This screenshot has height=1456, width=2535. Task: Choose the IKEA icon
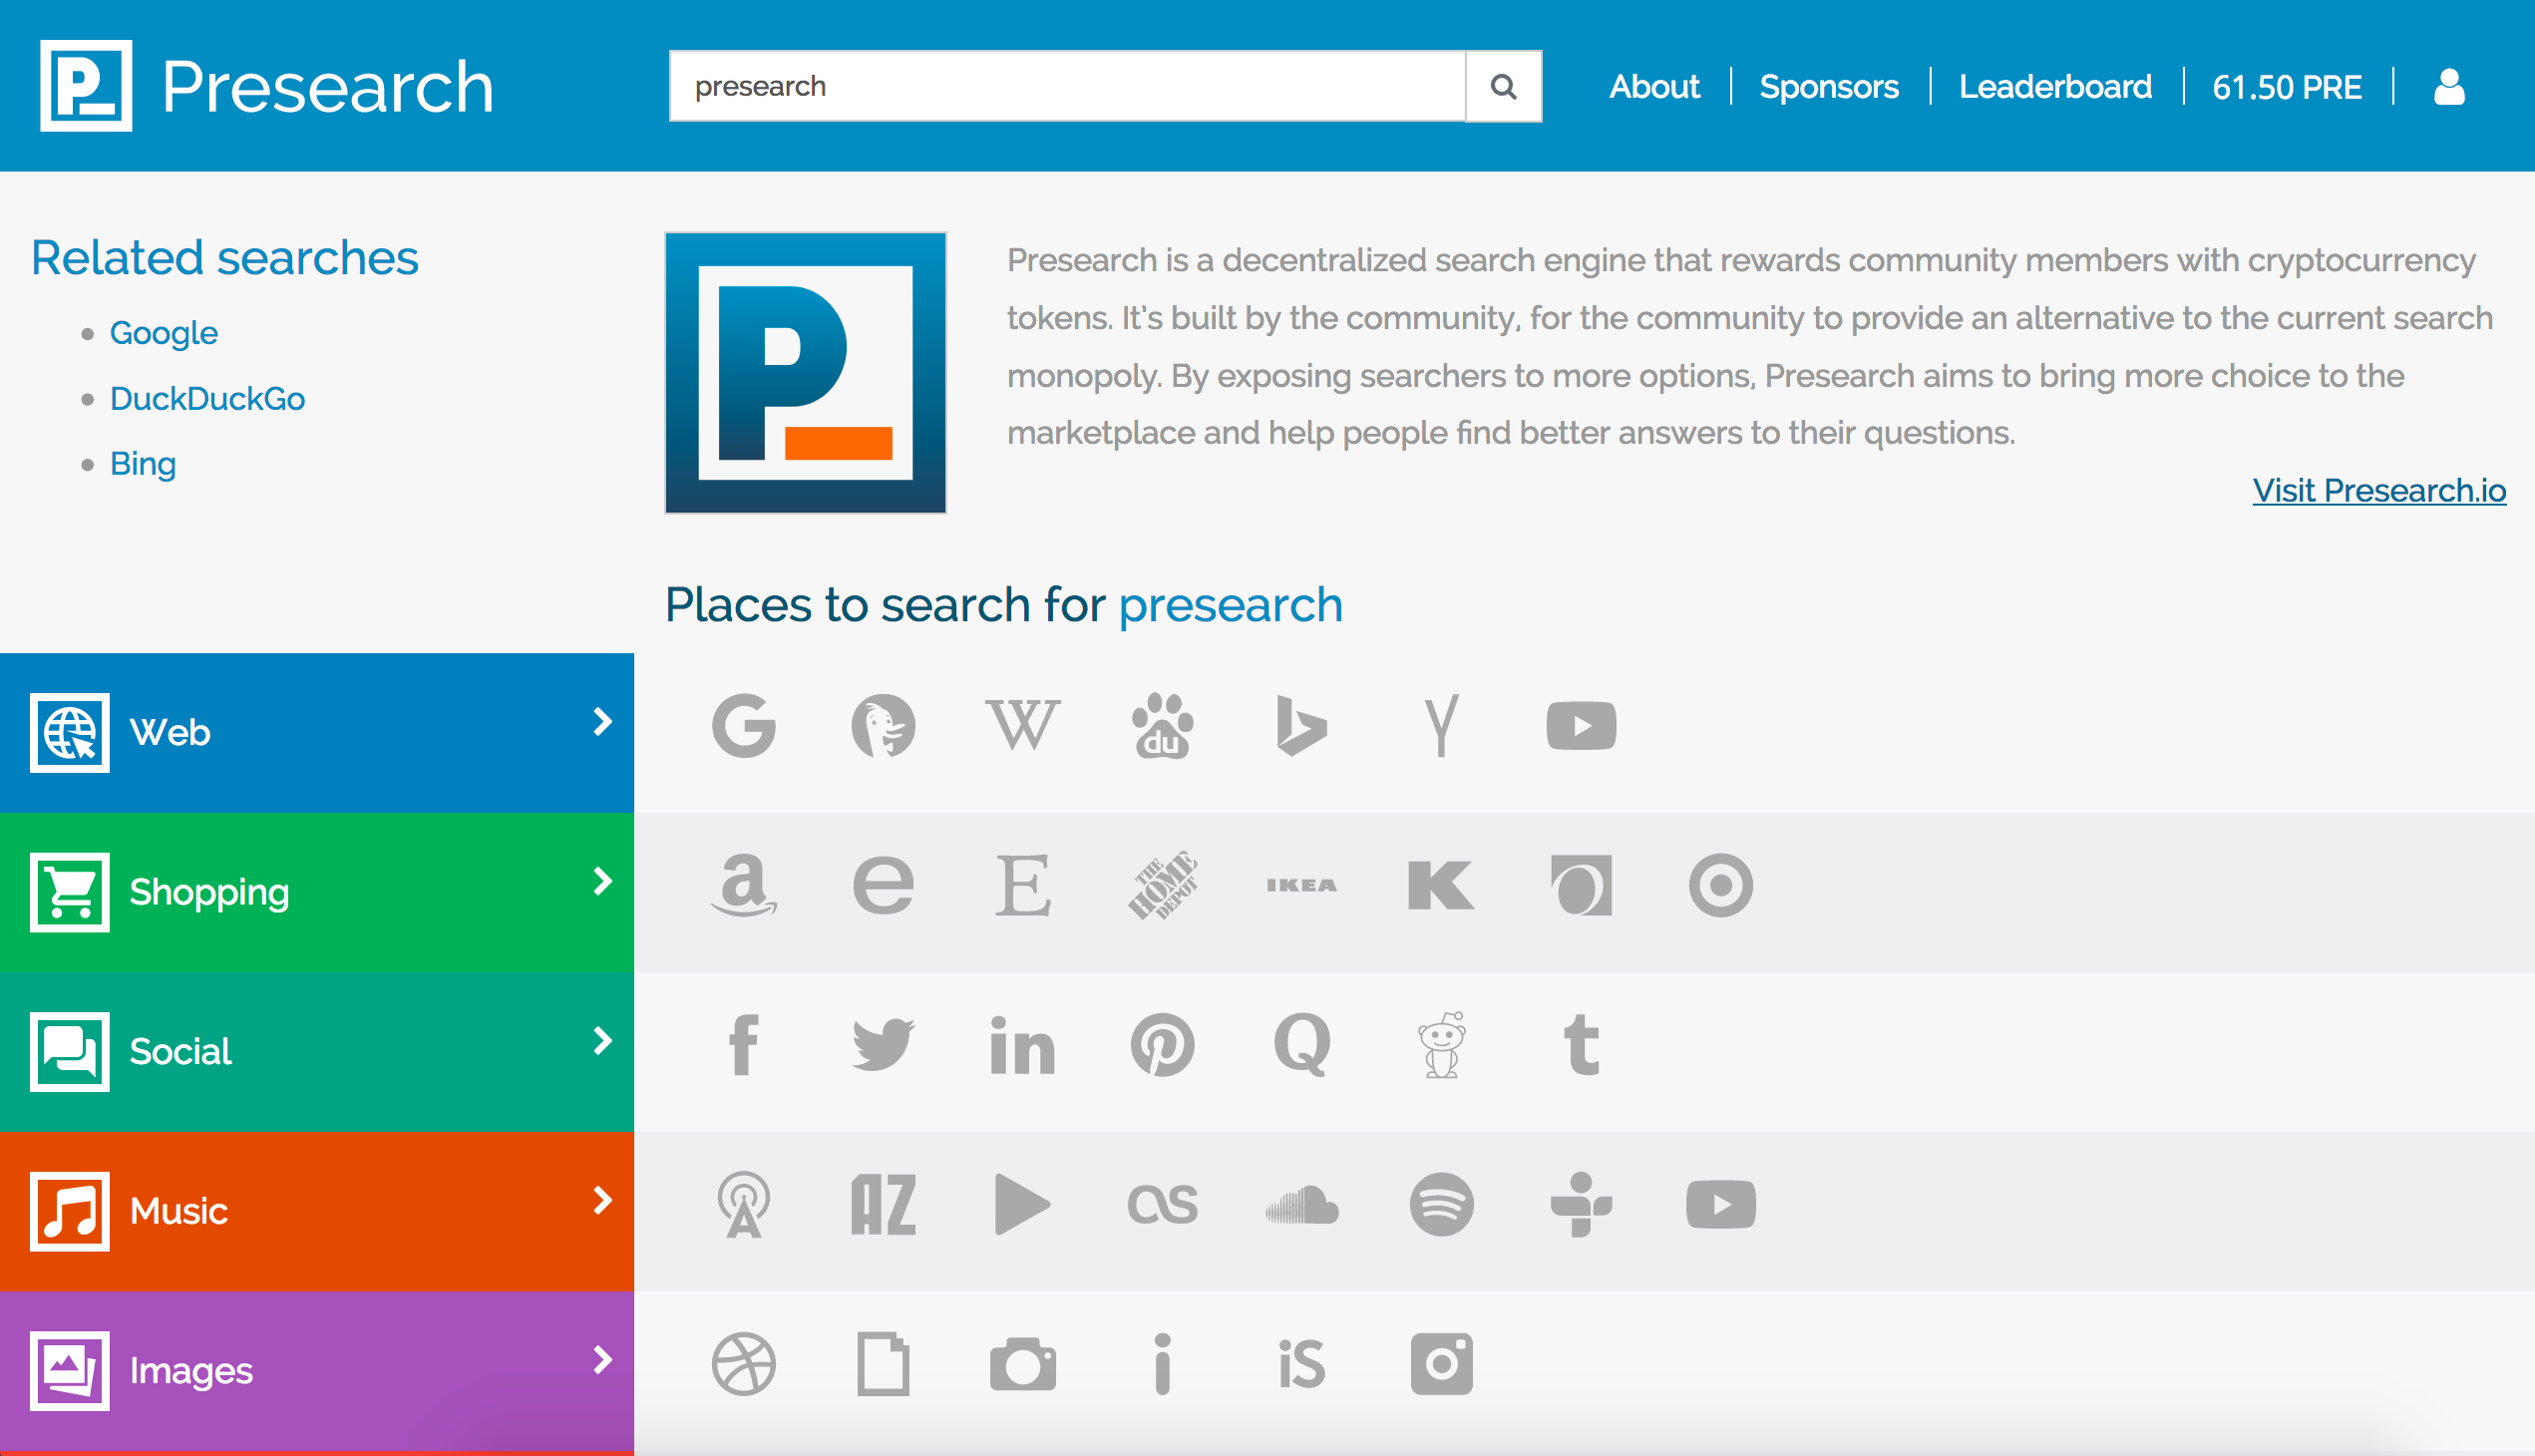point(1302,886)
